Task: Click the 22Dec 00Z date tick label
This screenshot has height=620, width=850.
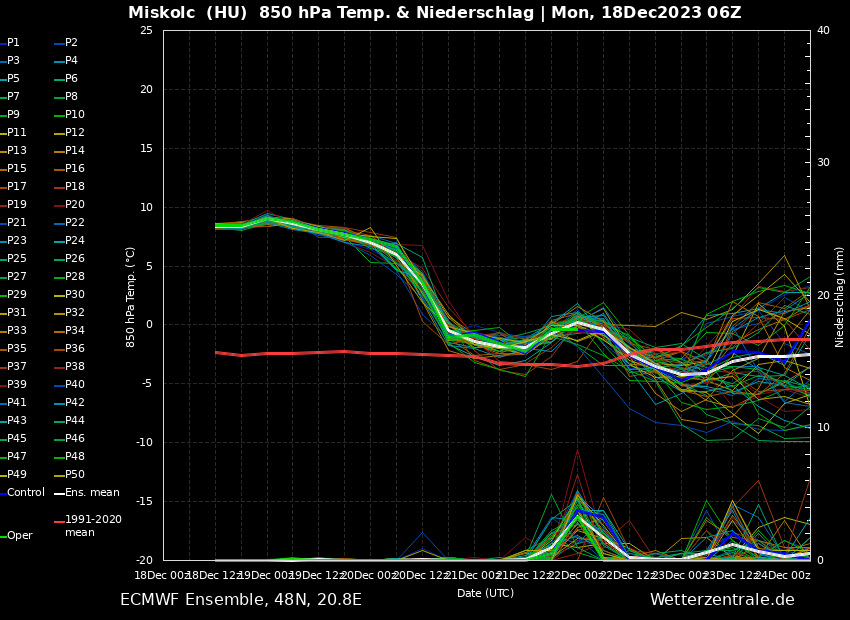Action: tap(576, 576)
